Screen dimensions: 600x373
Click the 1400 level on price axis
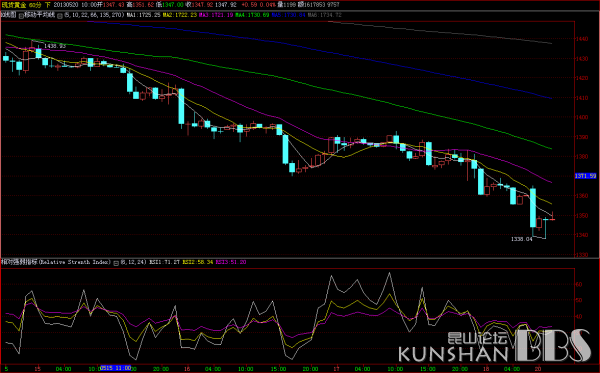[x=582, y=117]
